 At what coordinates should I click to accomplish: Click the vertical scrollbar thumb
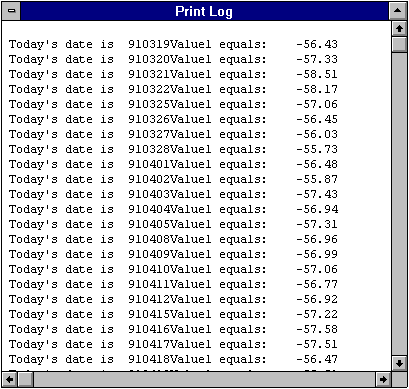coord(399,44)
